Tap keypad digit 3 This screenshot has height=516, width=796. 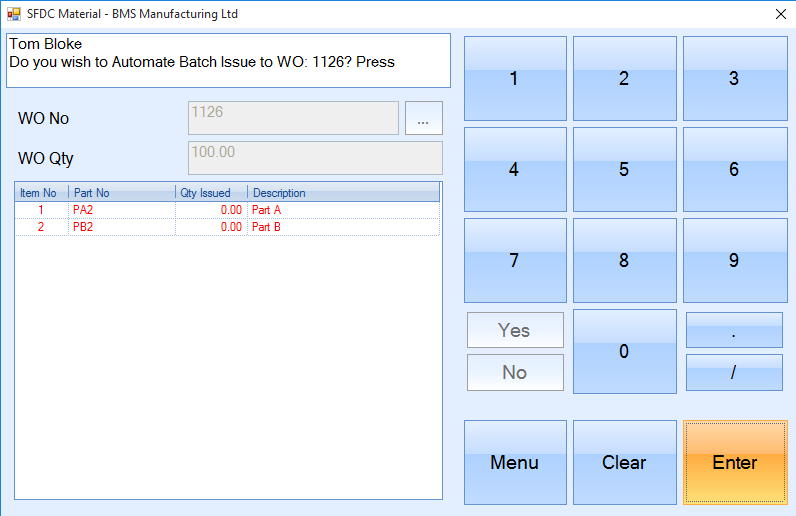pyautogui.click(x=735, y=78)
